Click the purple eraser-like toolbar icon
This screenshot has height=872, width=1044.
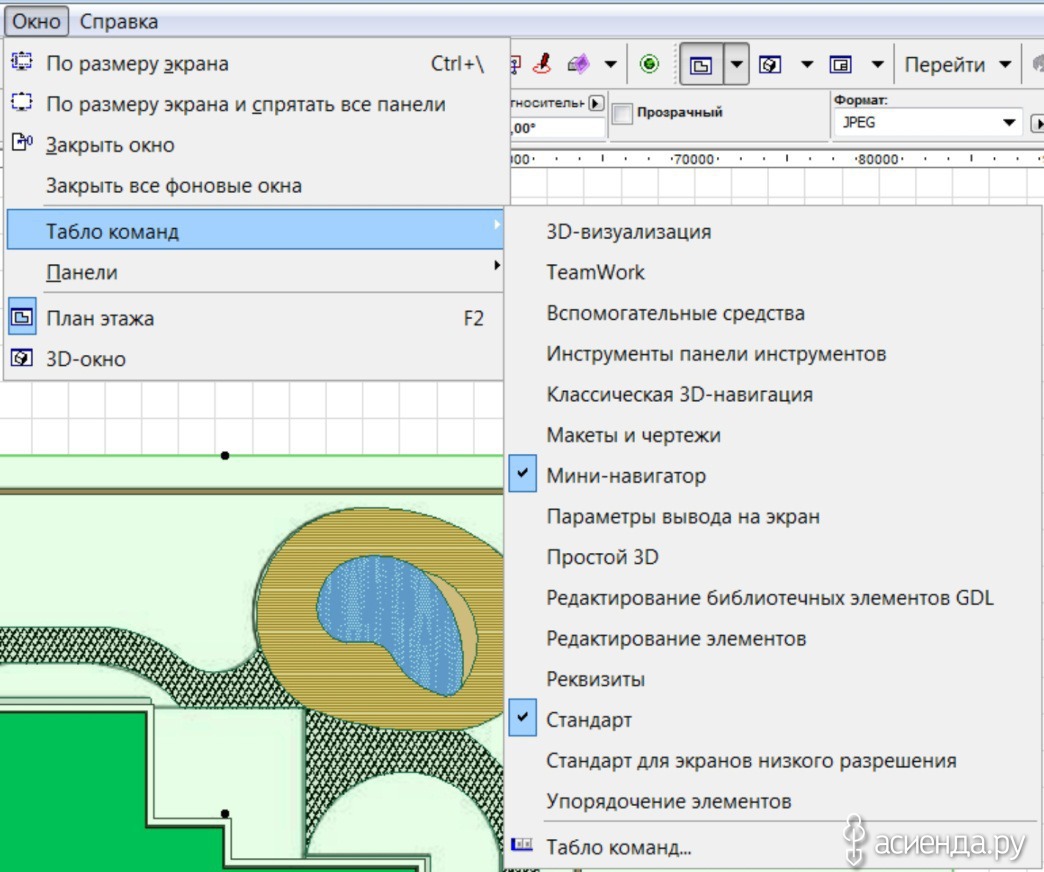(579, 64)
